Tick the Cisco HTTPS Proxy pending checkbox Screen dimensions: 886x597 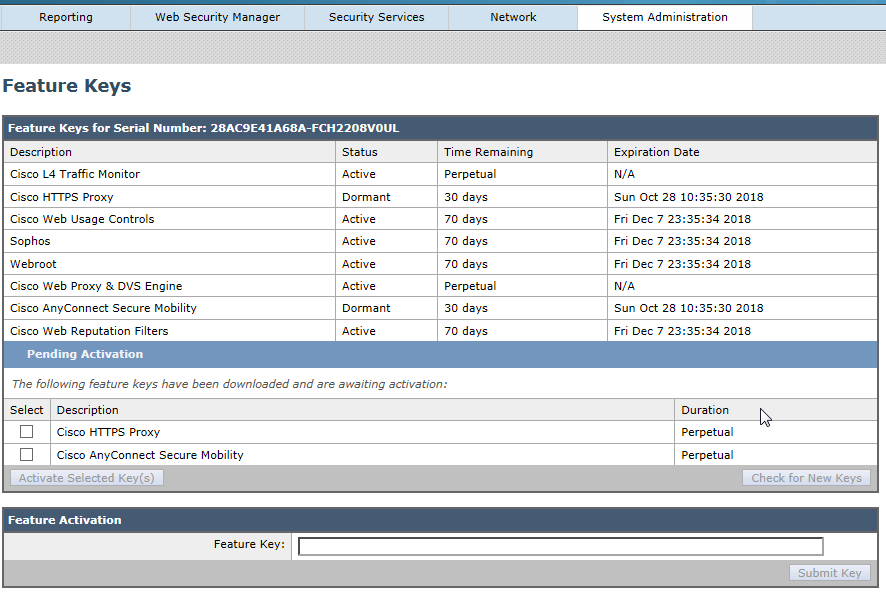[x=27, y=432]
